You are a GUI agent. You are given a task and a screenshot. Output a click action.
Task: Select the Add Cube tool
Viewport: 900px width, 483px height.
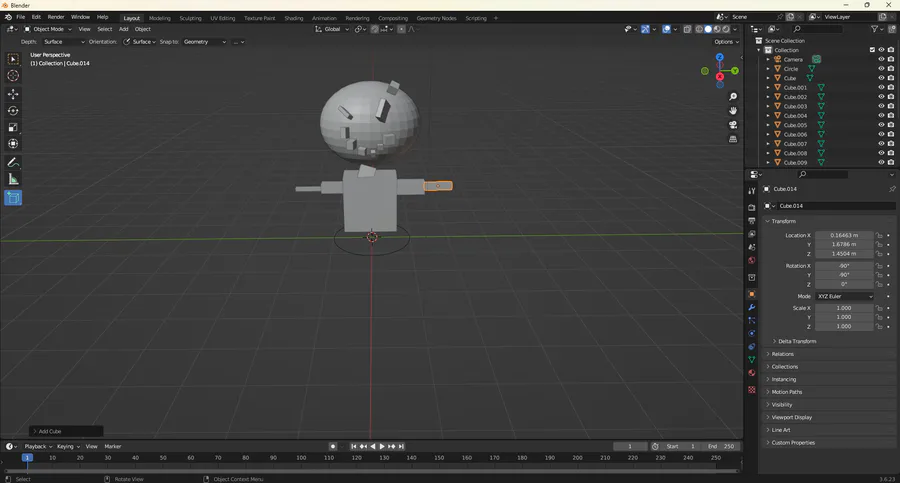13,198
